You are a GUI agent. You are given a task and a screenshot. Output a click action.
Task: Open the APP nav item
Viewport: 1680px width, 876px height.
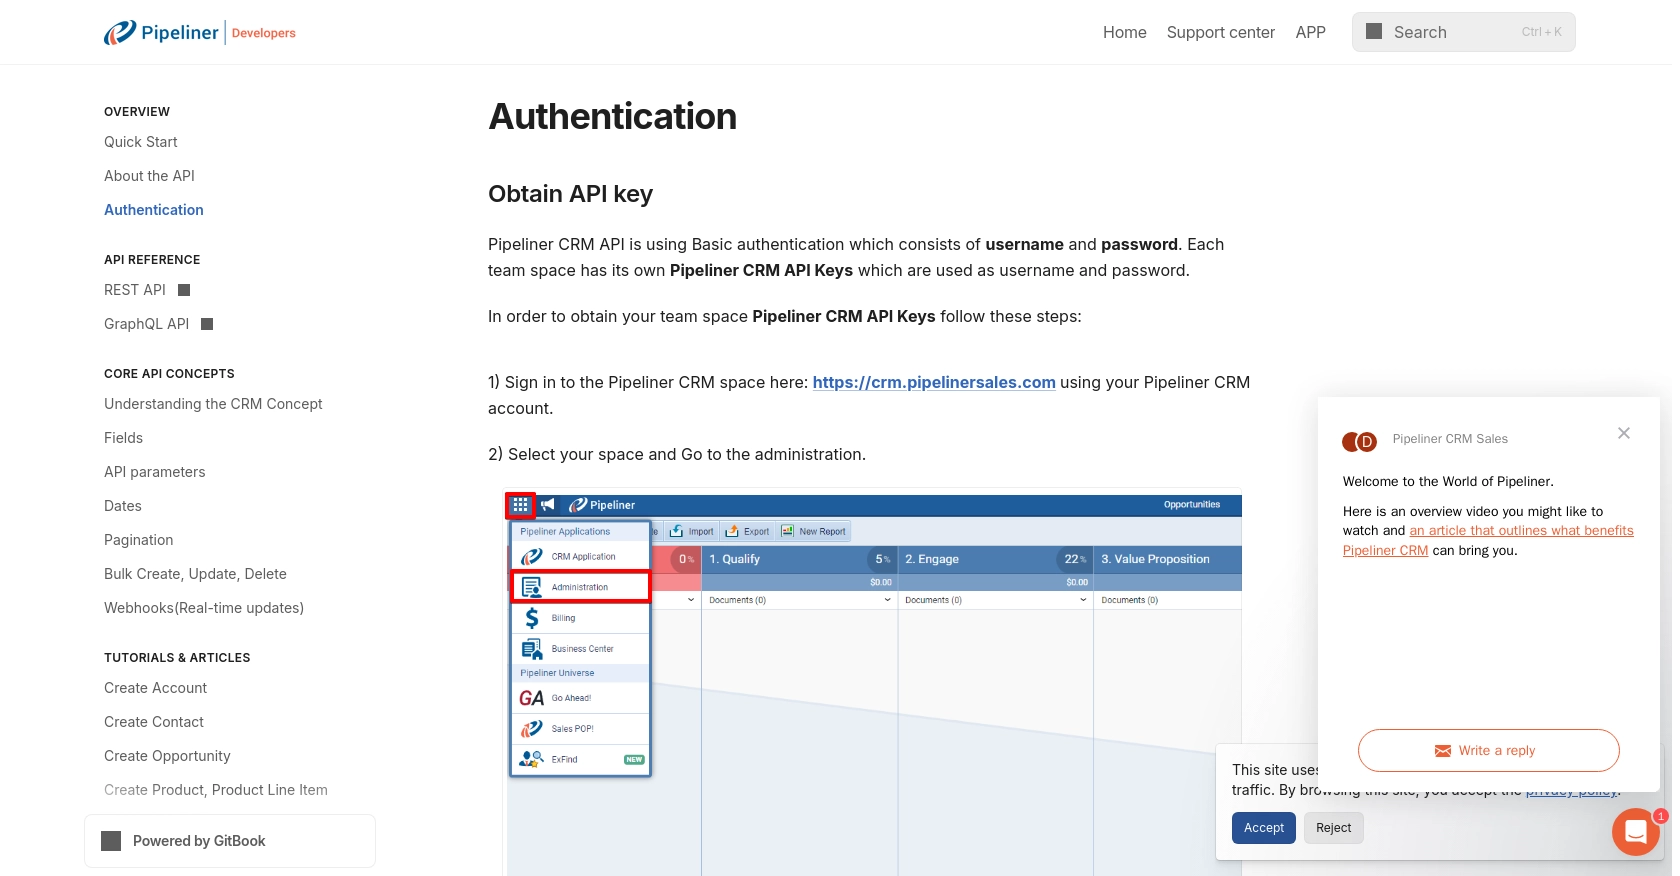(1311, 32)
